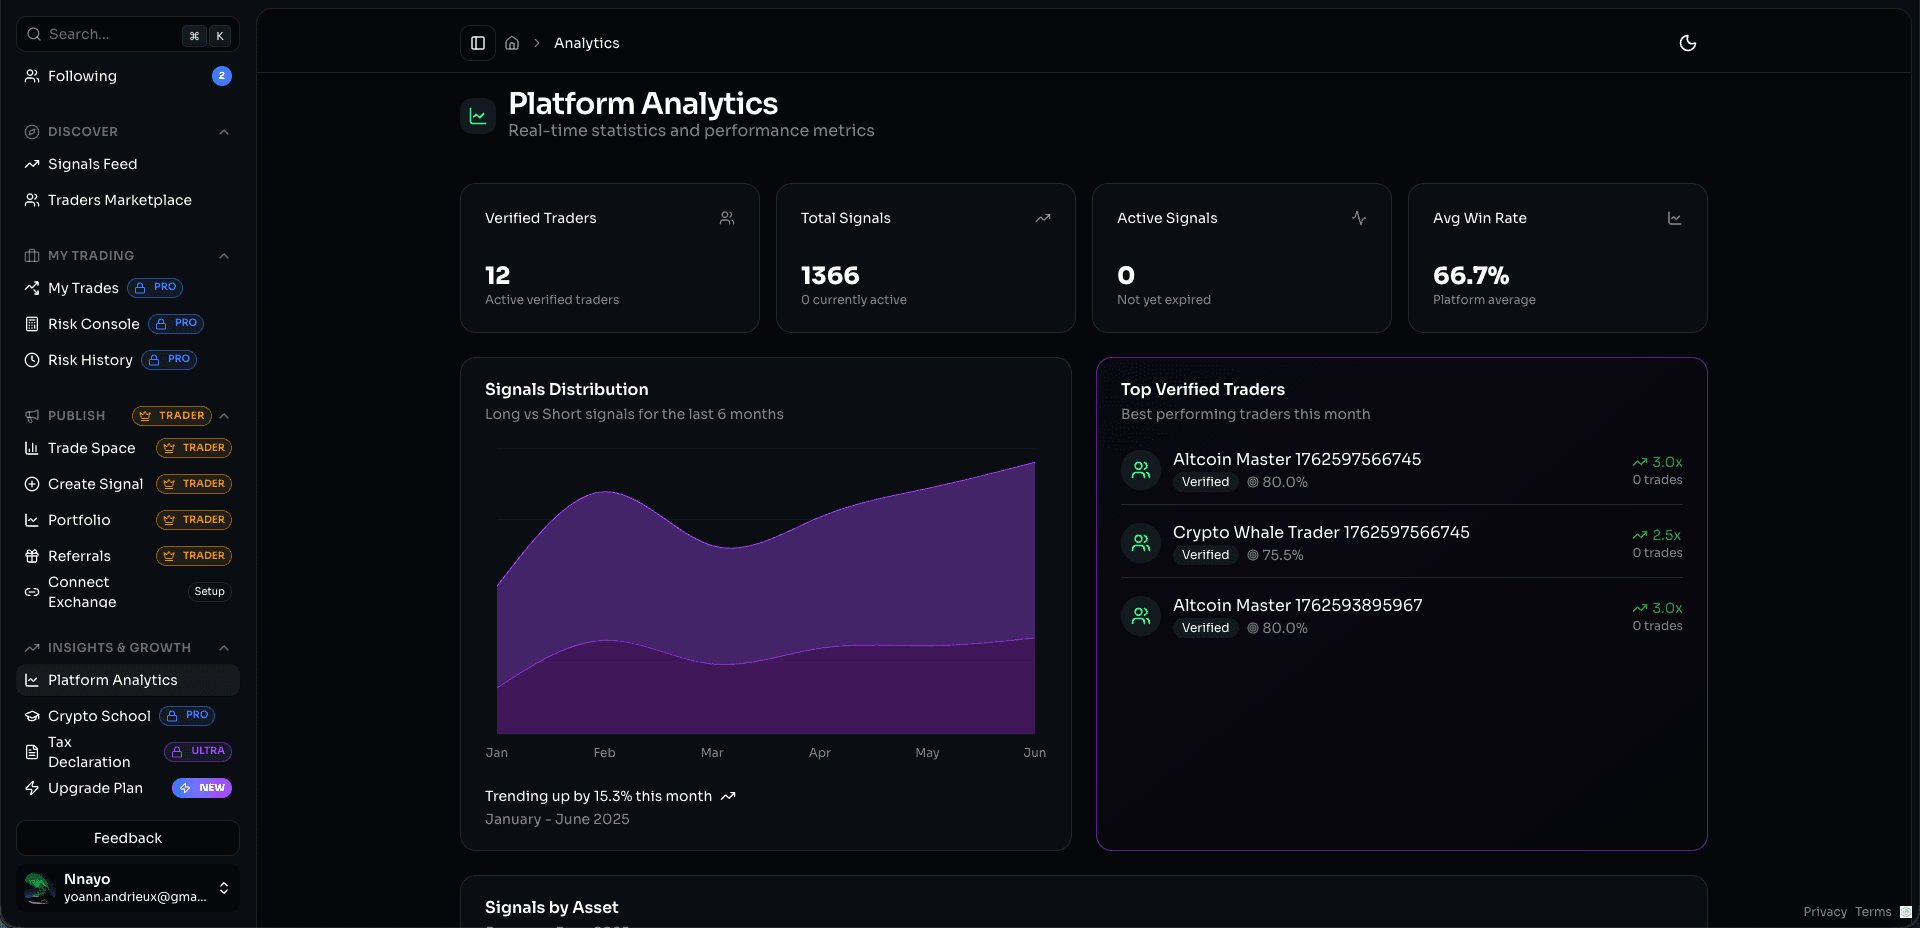
Task: Open Tax Declaration
Action: point(128,752)
